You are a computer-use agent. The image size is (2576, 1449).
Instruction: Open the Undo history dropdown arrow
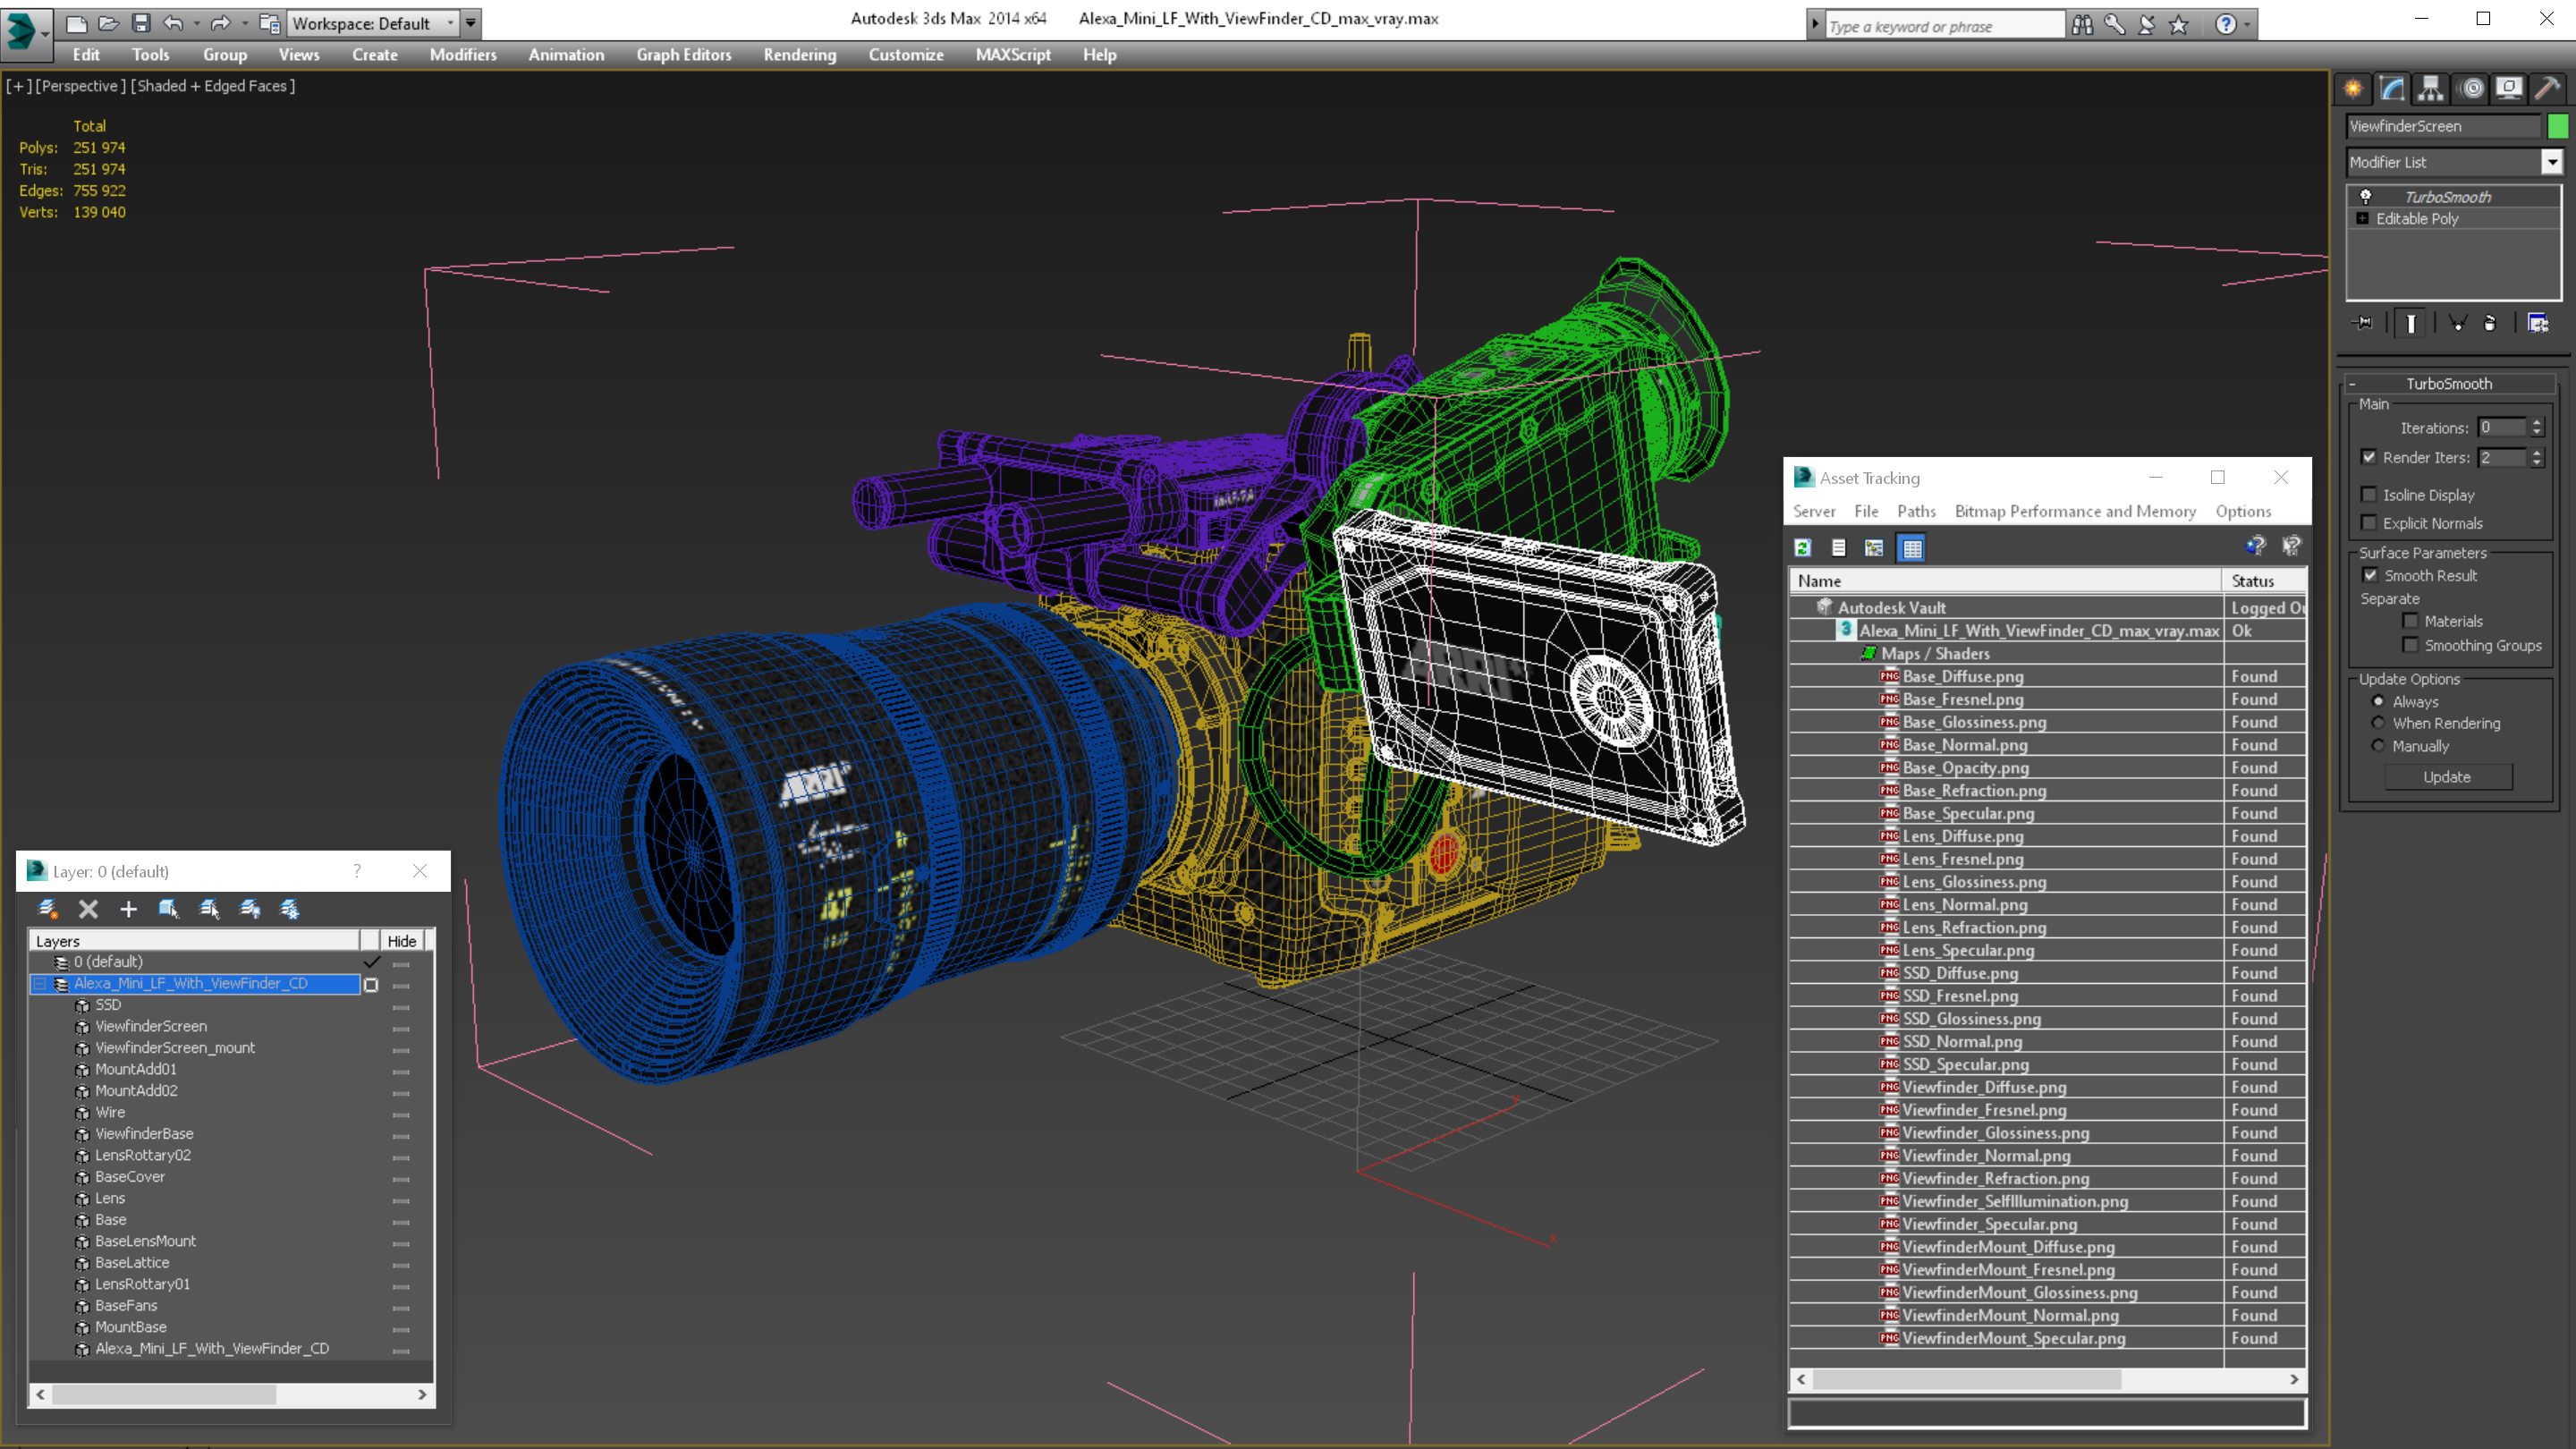[197, 23]
